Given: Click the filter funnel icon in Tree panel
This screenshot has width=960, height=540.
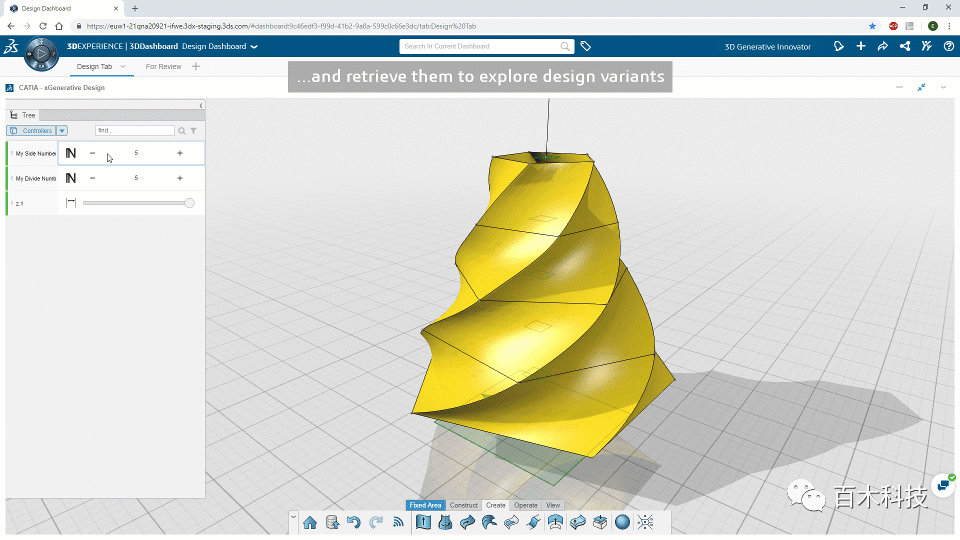Looking at the screenshot, I should click(x=193, y=131).
